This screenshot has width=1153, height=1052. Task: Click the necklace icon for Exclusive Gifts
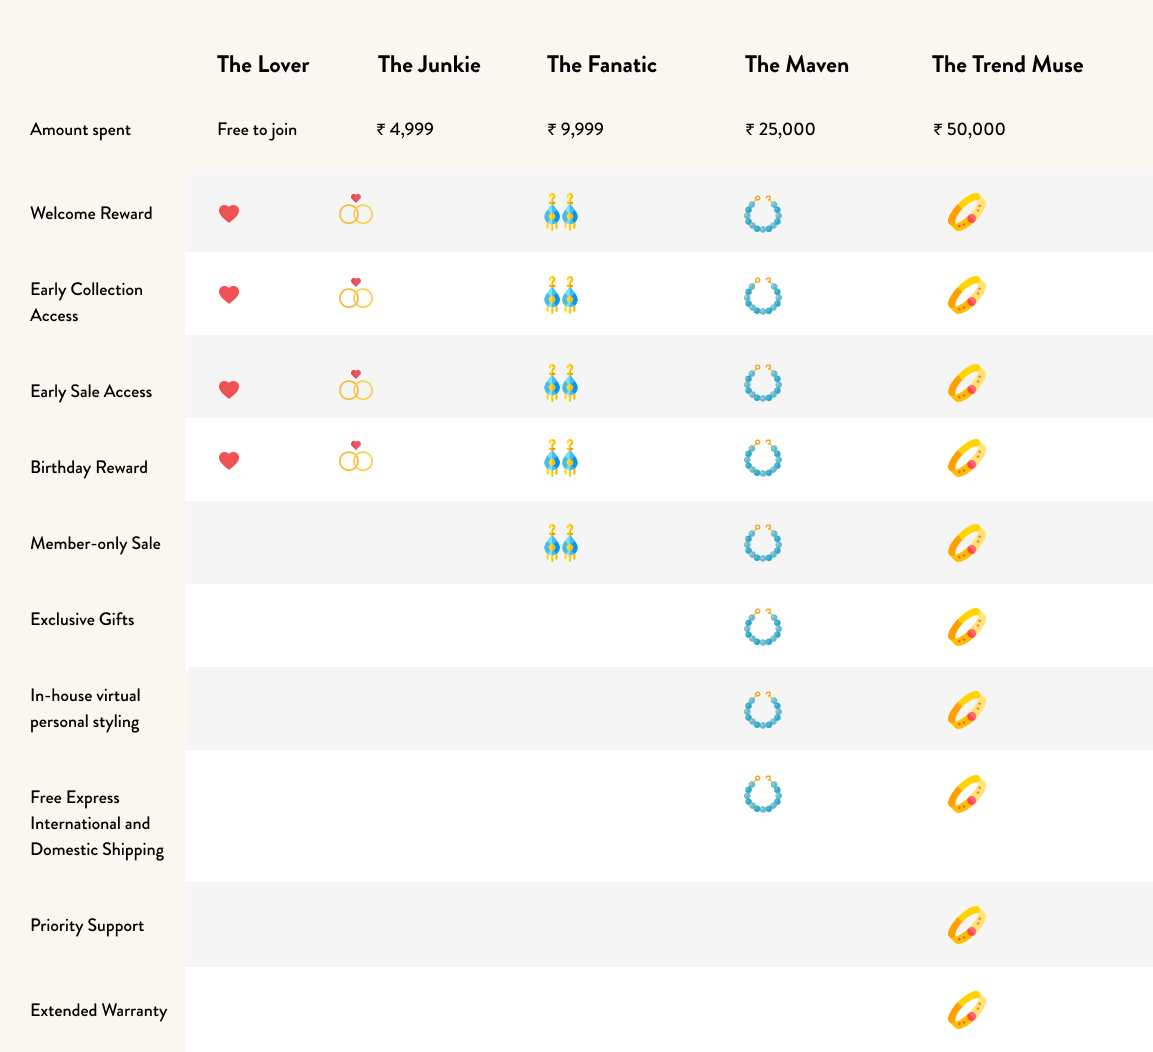(763, 626)
